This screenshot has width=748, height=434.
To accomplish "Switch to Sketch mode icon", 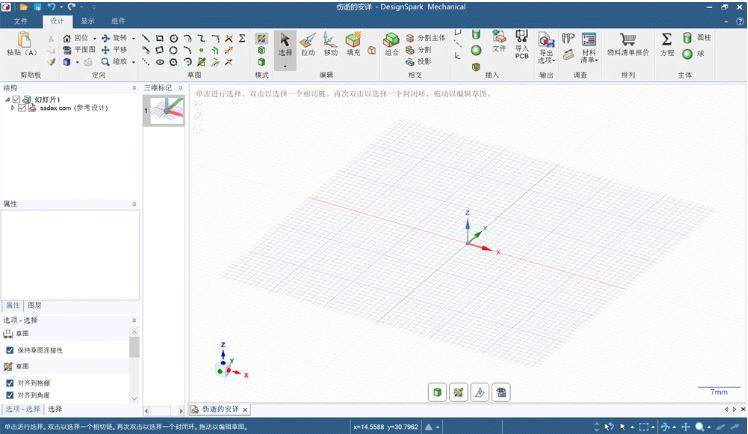I will (x=261, y=39).
